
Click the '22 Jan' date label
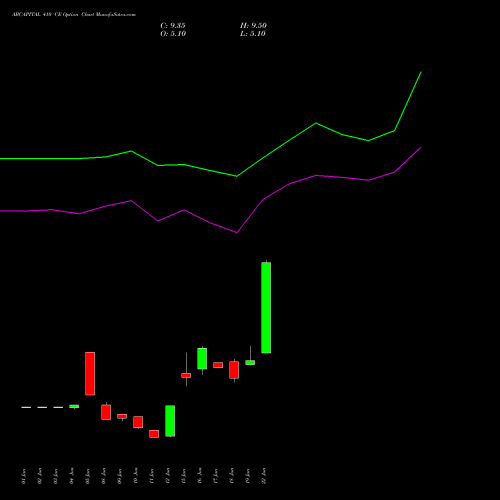click(x=264, y=476)
